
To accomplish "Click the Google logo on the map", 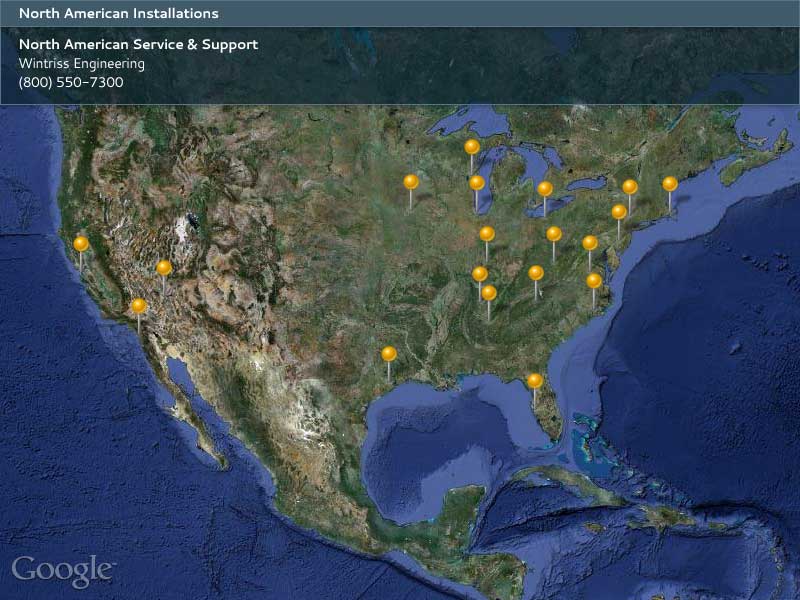I will (x=63, y=571).
